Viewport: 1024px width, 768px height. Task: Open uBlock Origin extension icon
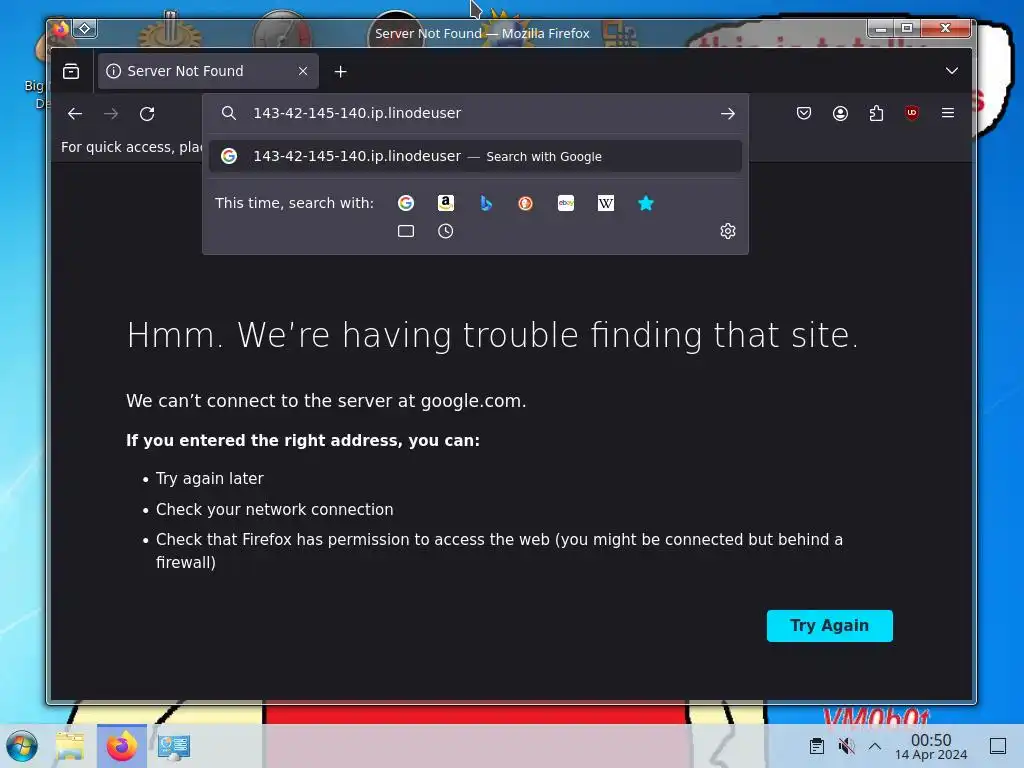[912, 113]
